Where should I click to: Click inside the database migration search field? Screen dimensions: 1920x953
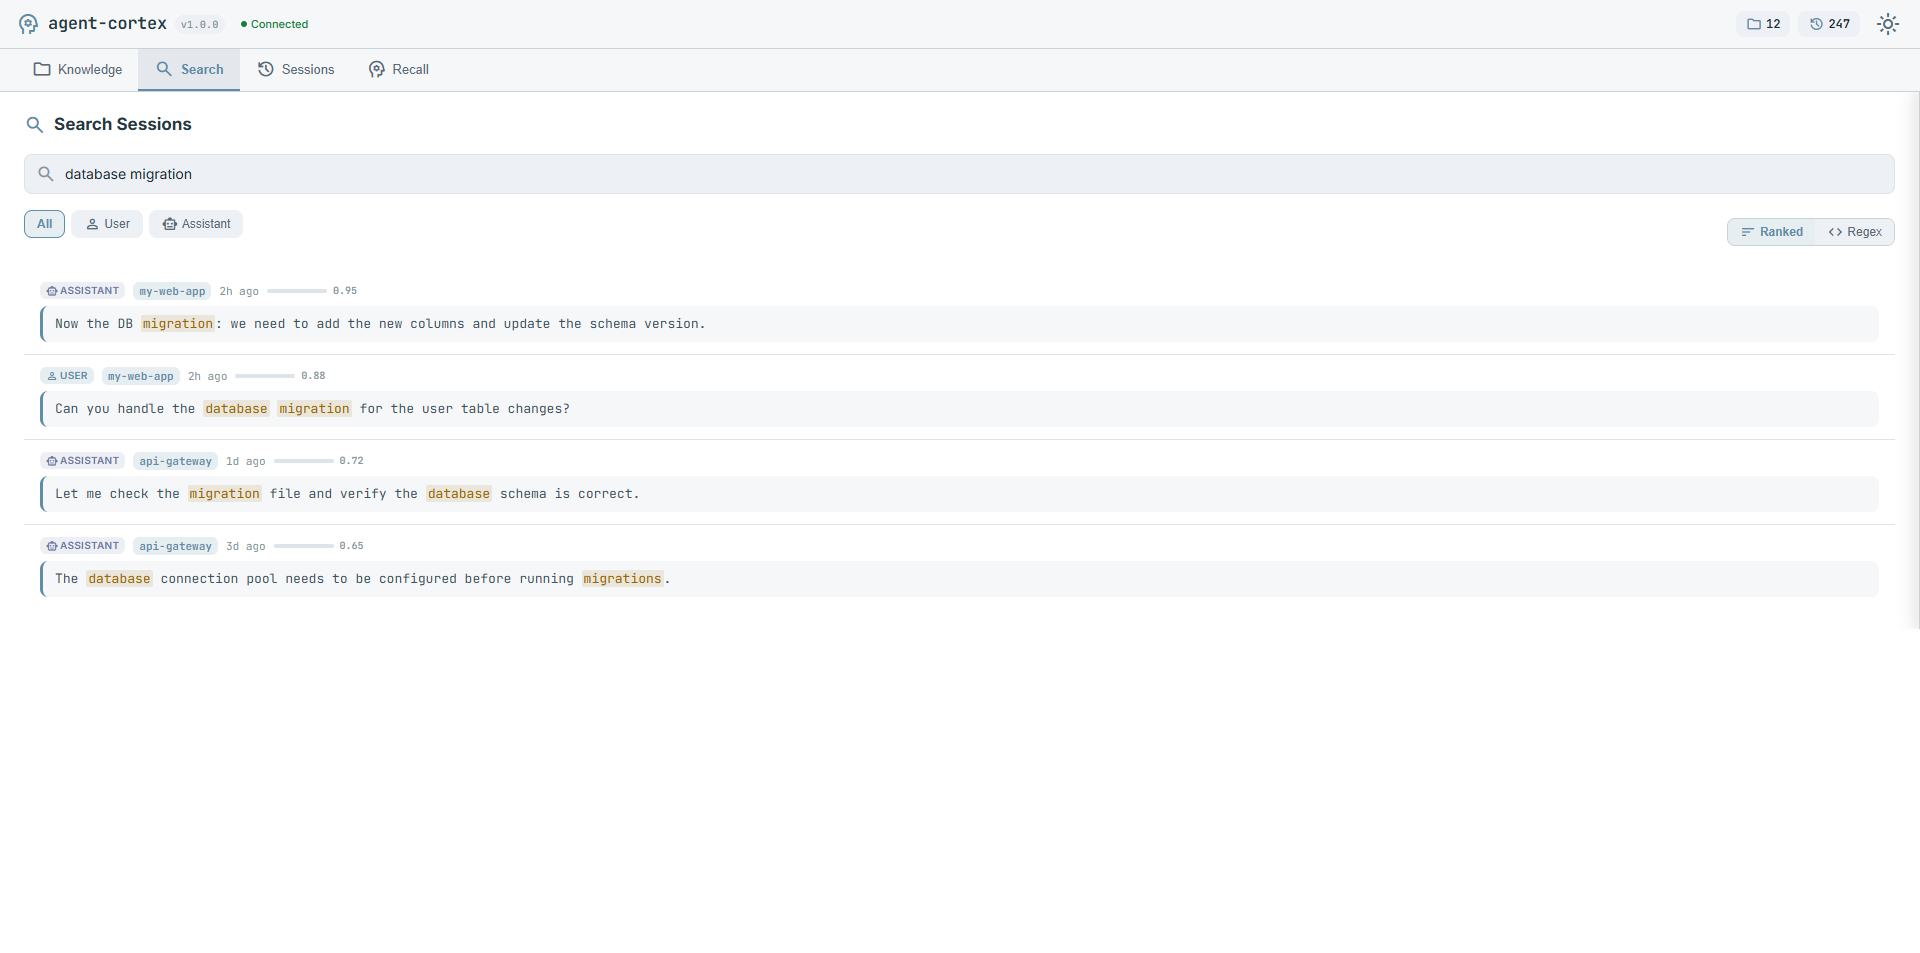tap(400, 173)
